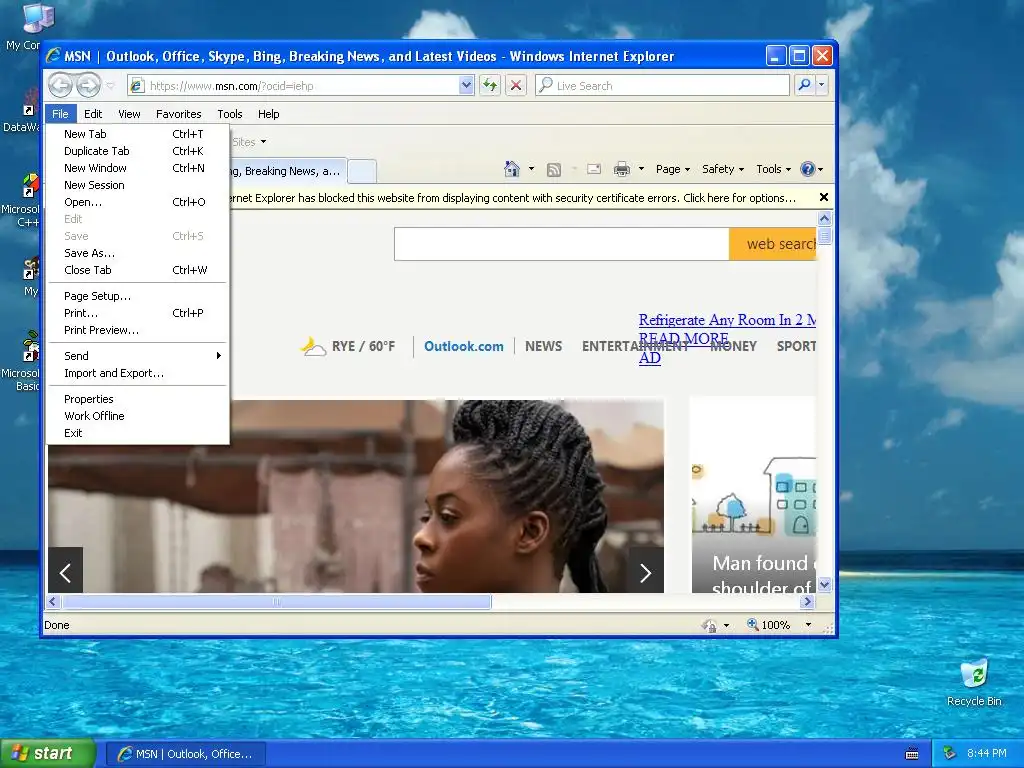Open the Help menu in menu bar
The image size is (1024, 768).
tap(268, 114)
